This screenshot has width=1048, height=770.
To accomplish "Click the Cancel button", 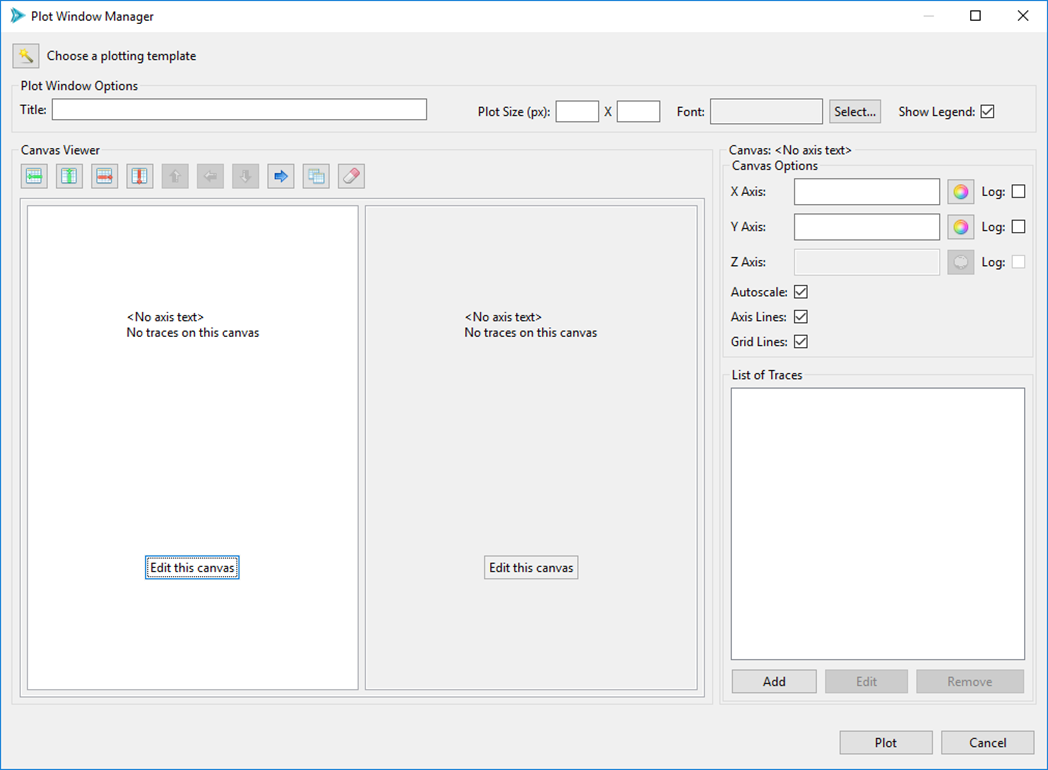I will pos(987,742).
